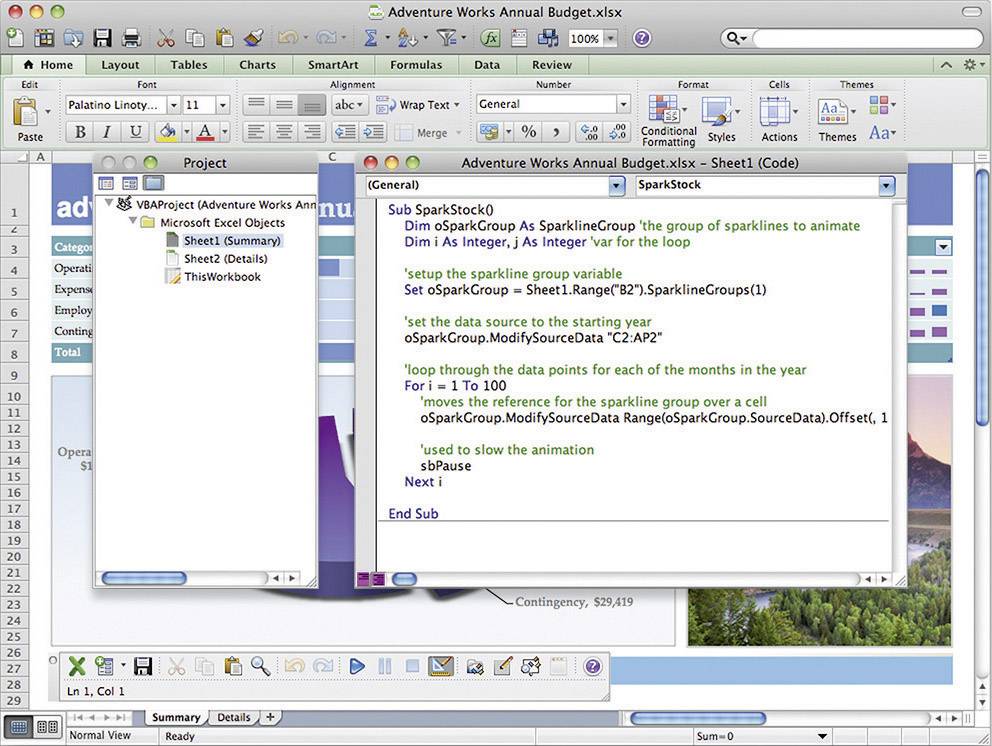Click the Font Color A icon

point(205,132)
